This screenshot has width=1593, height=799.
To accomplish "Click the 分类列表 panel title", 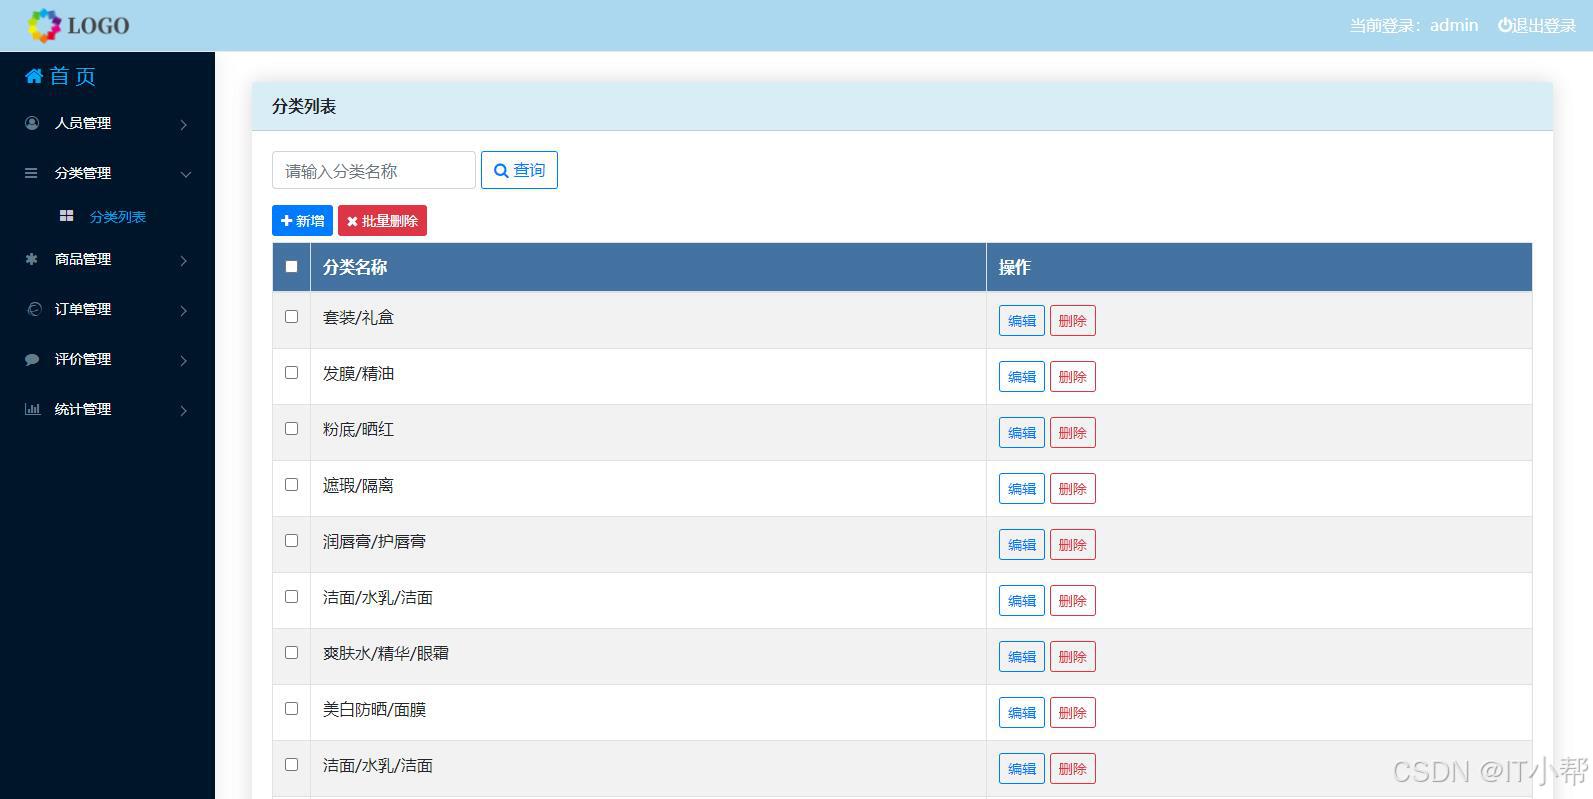I will pos(304,106).
